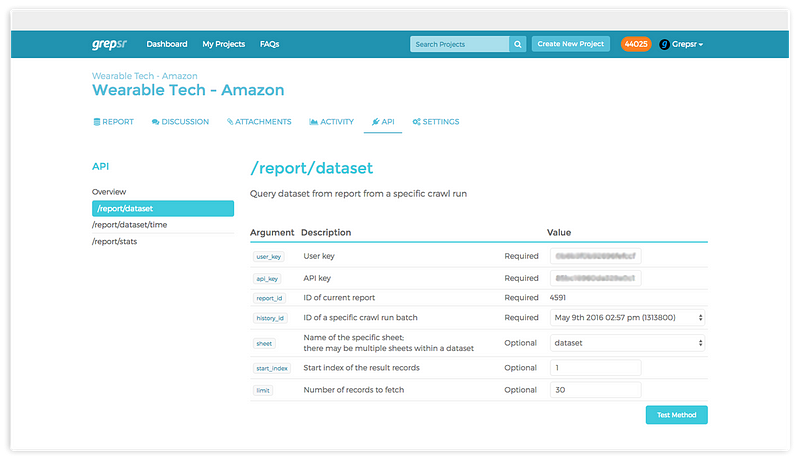This screenshot has width=800, height=460.
Task: Click the start_index argument tag
Action: pyautogui.click(x=272, y=368)
